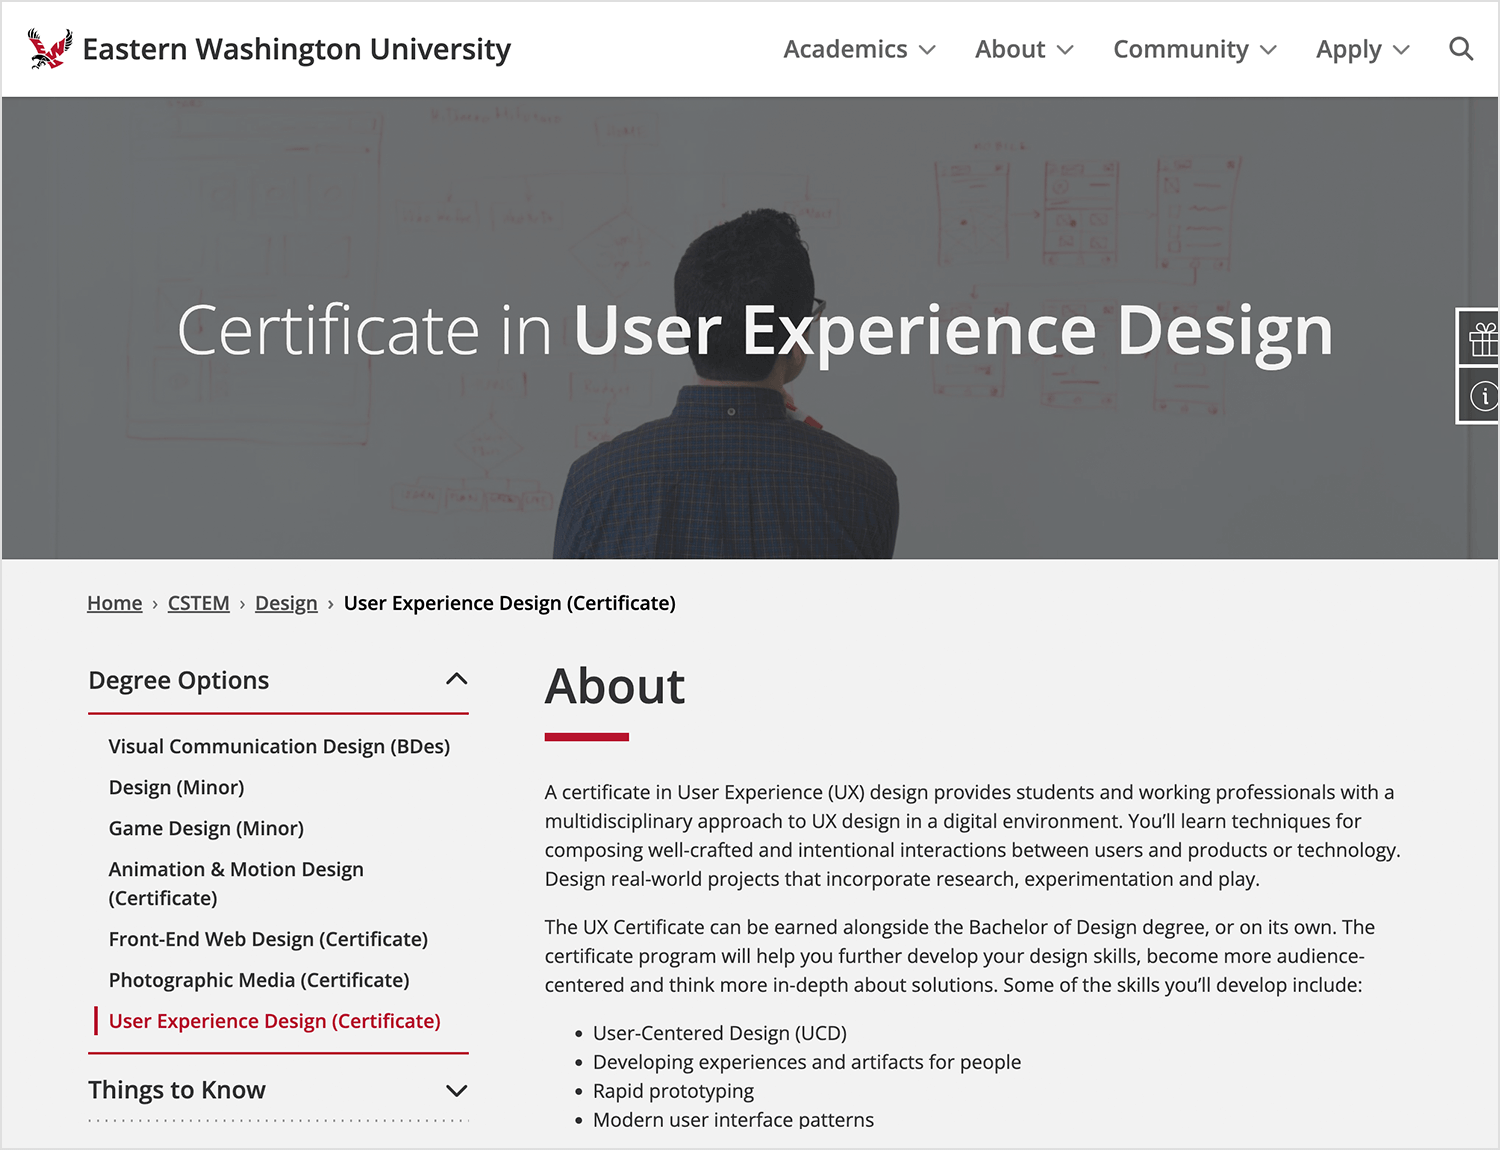Screen dimensions: 1500x1150
Task: Click the Certificate in User Experience Design title
Action: click(755, 330)
